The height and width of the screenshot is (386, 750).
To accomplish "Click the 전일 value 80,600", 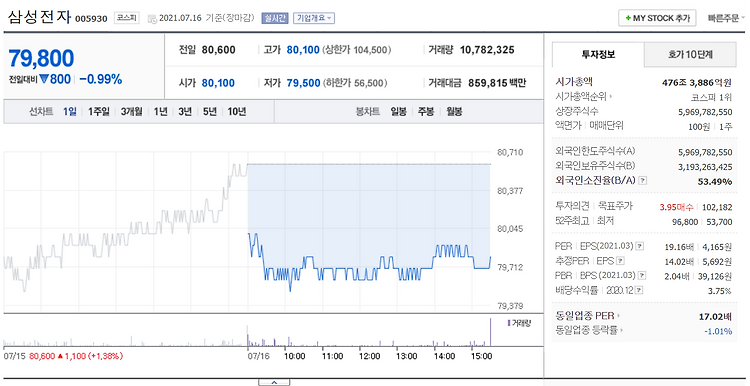I will pyautogui.click(x=219, y=49).
